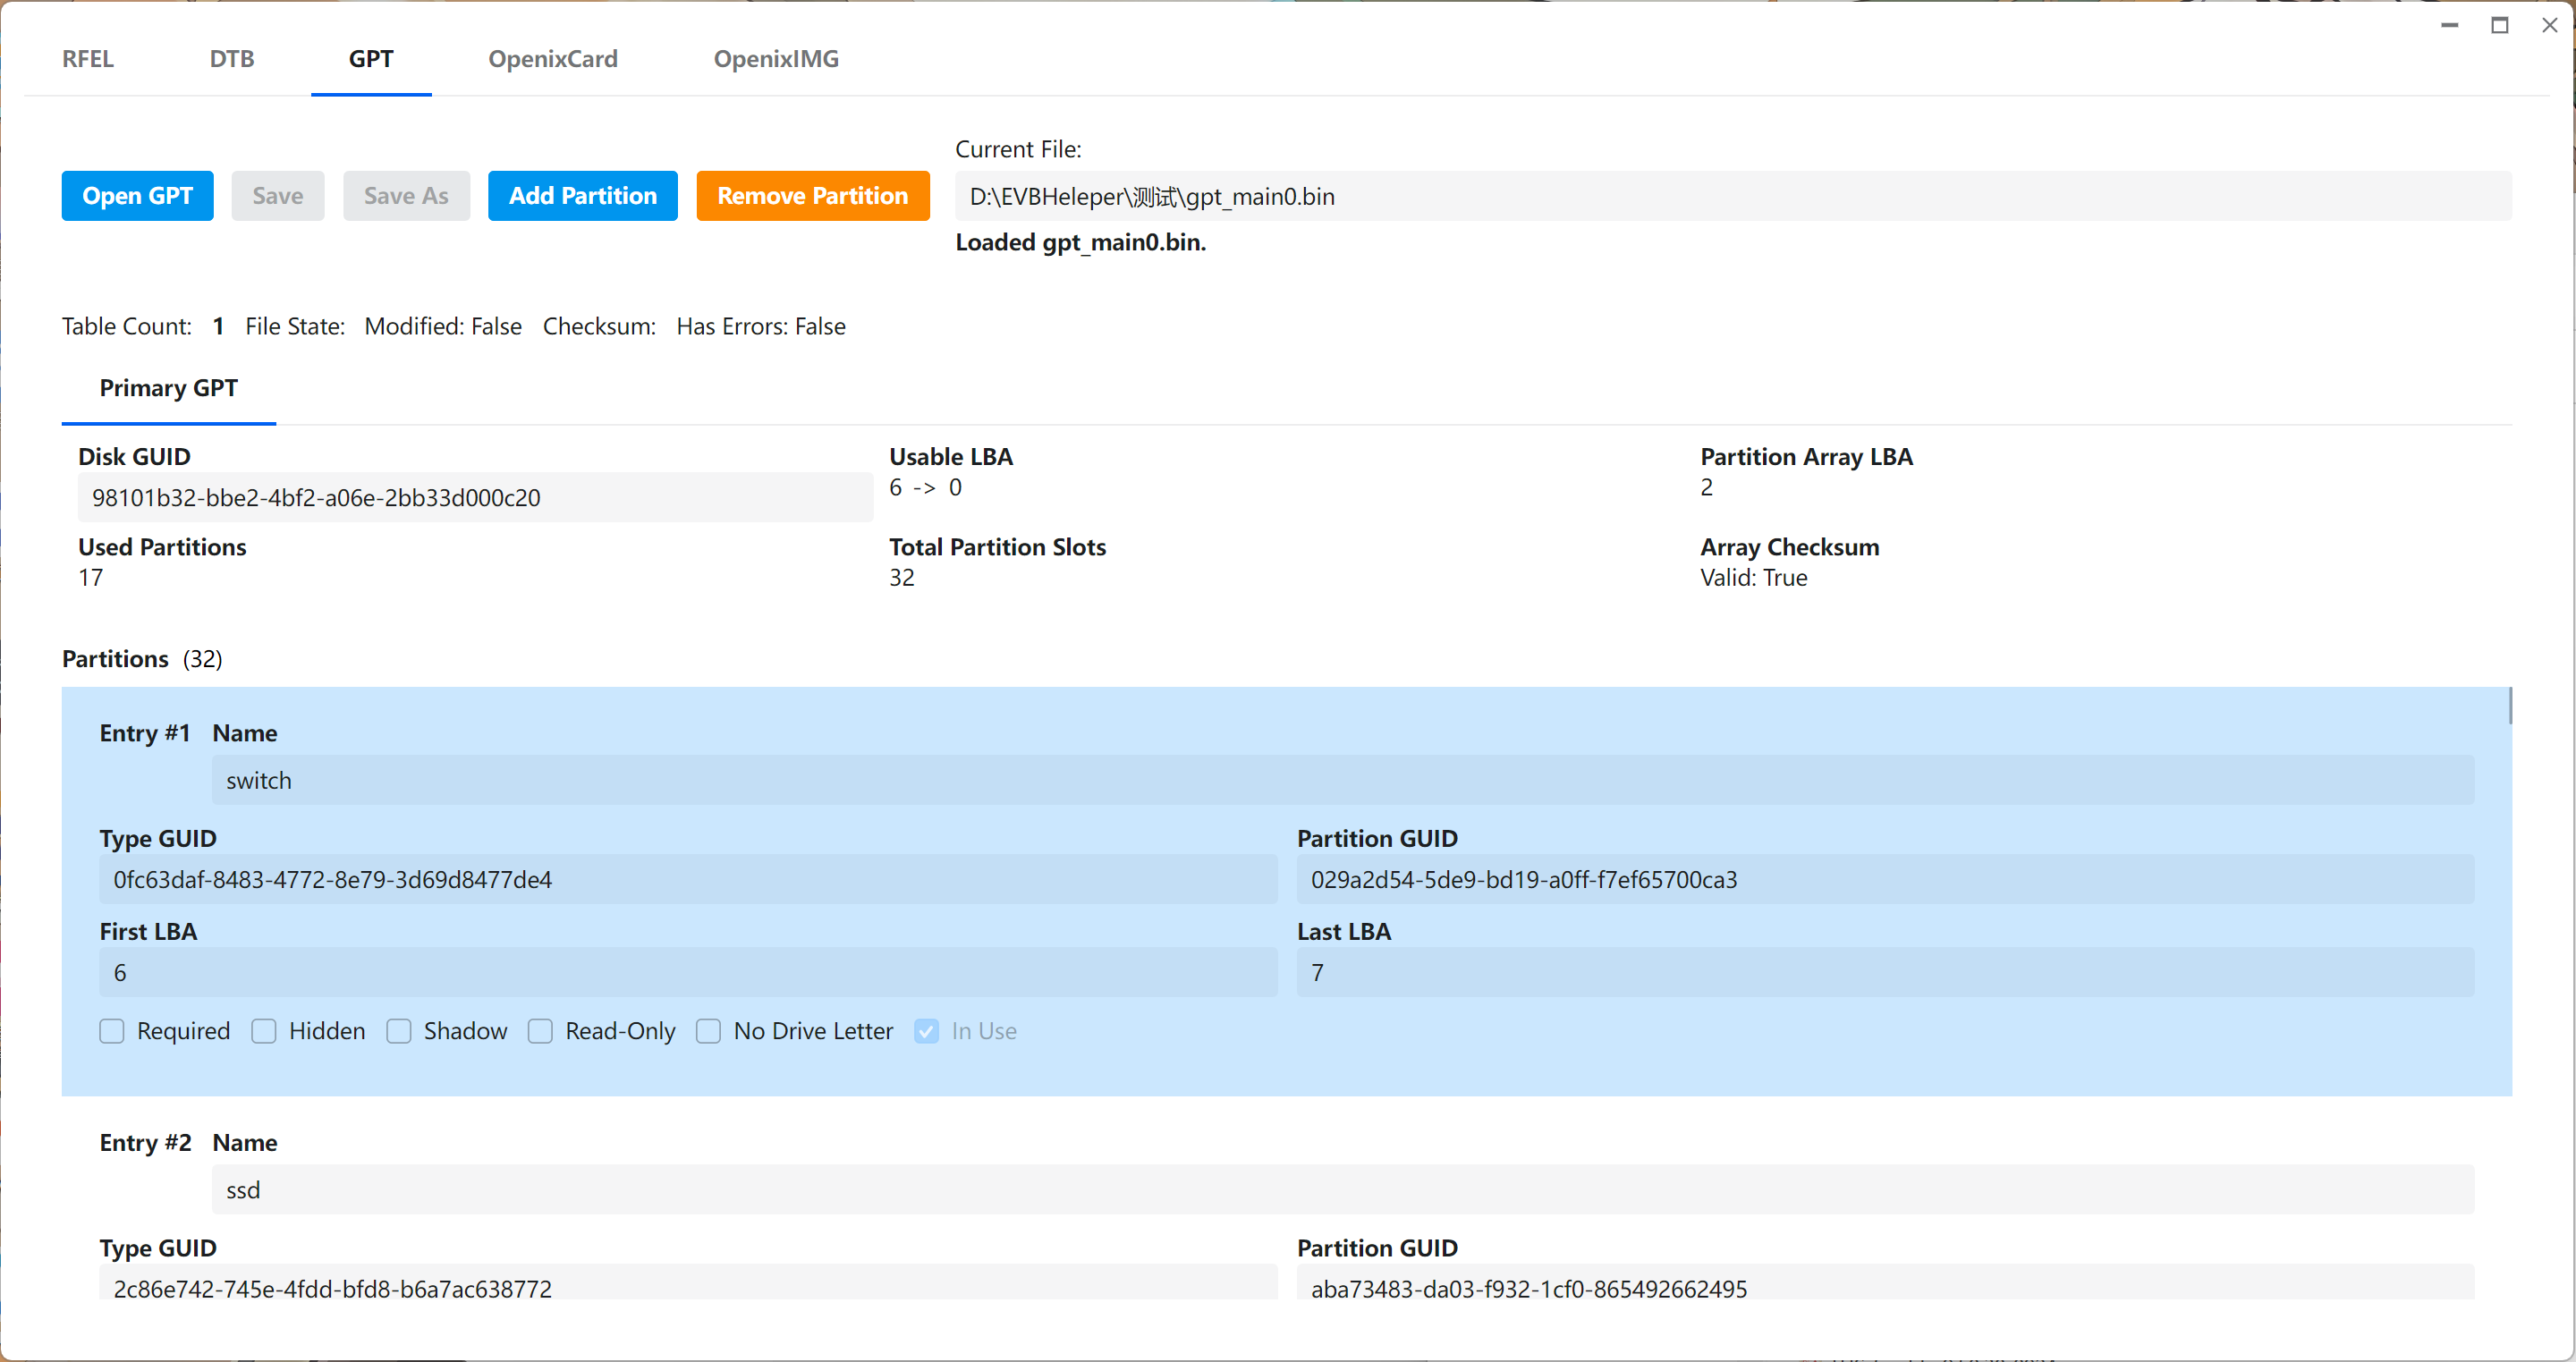Click the partitions list scrollbar thumb
The width and height of the screenshot is (2576, 1362).
[x=2510, y=706]
